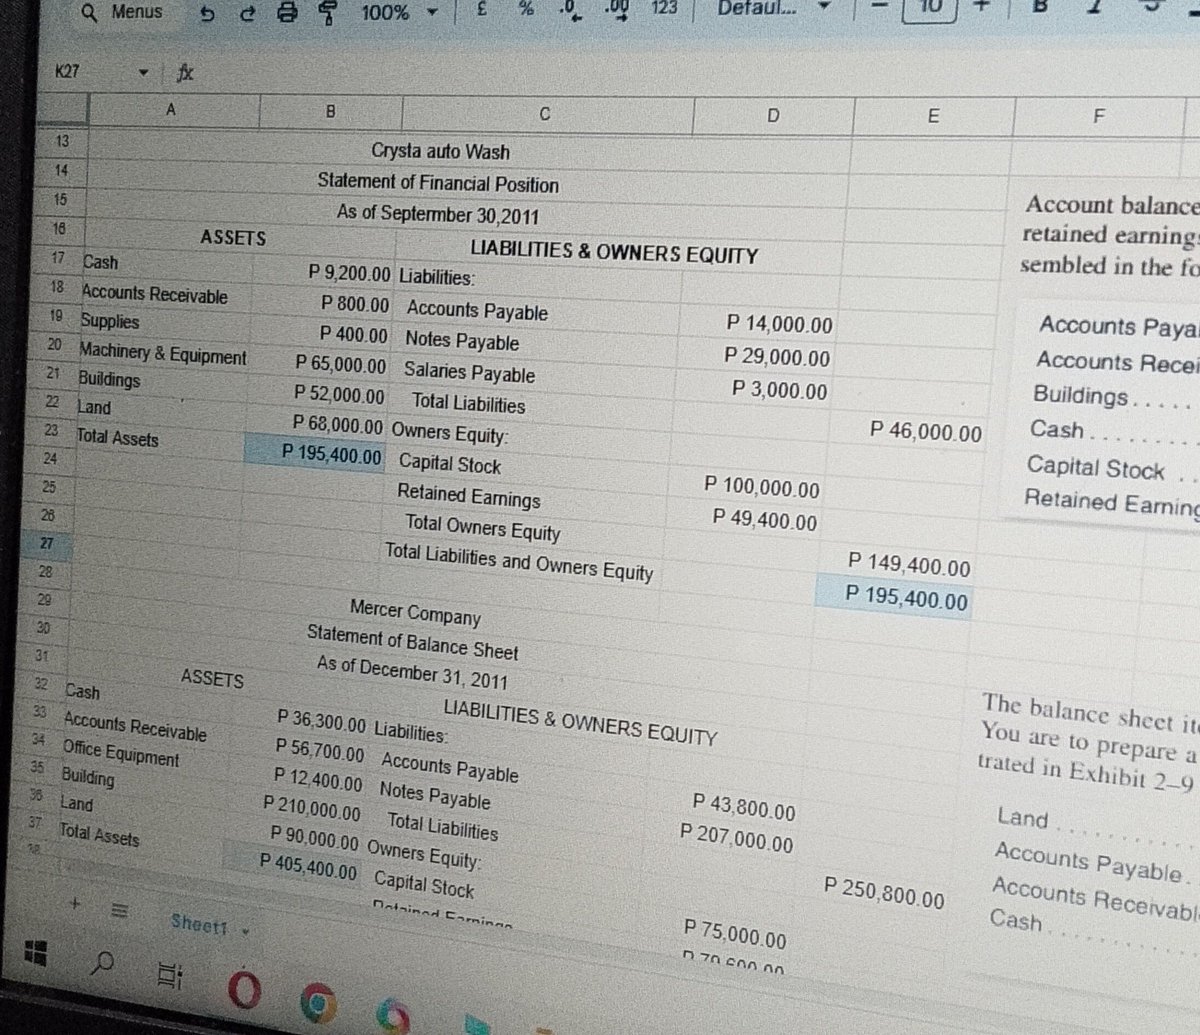The height and width of the screenshot is (1035, 1200).
Task: Click the Mercer Company title cell
Action: (x=415, y=611)
